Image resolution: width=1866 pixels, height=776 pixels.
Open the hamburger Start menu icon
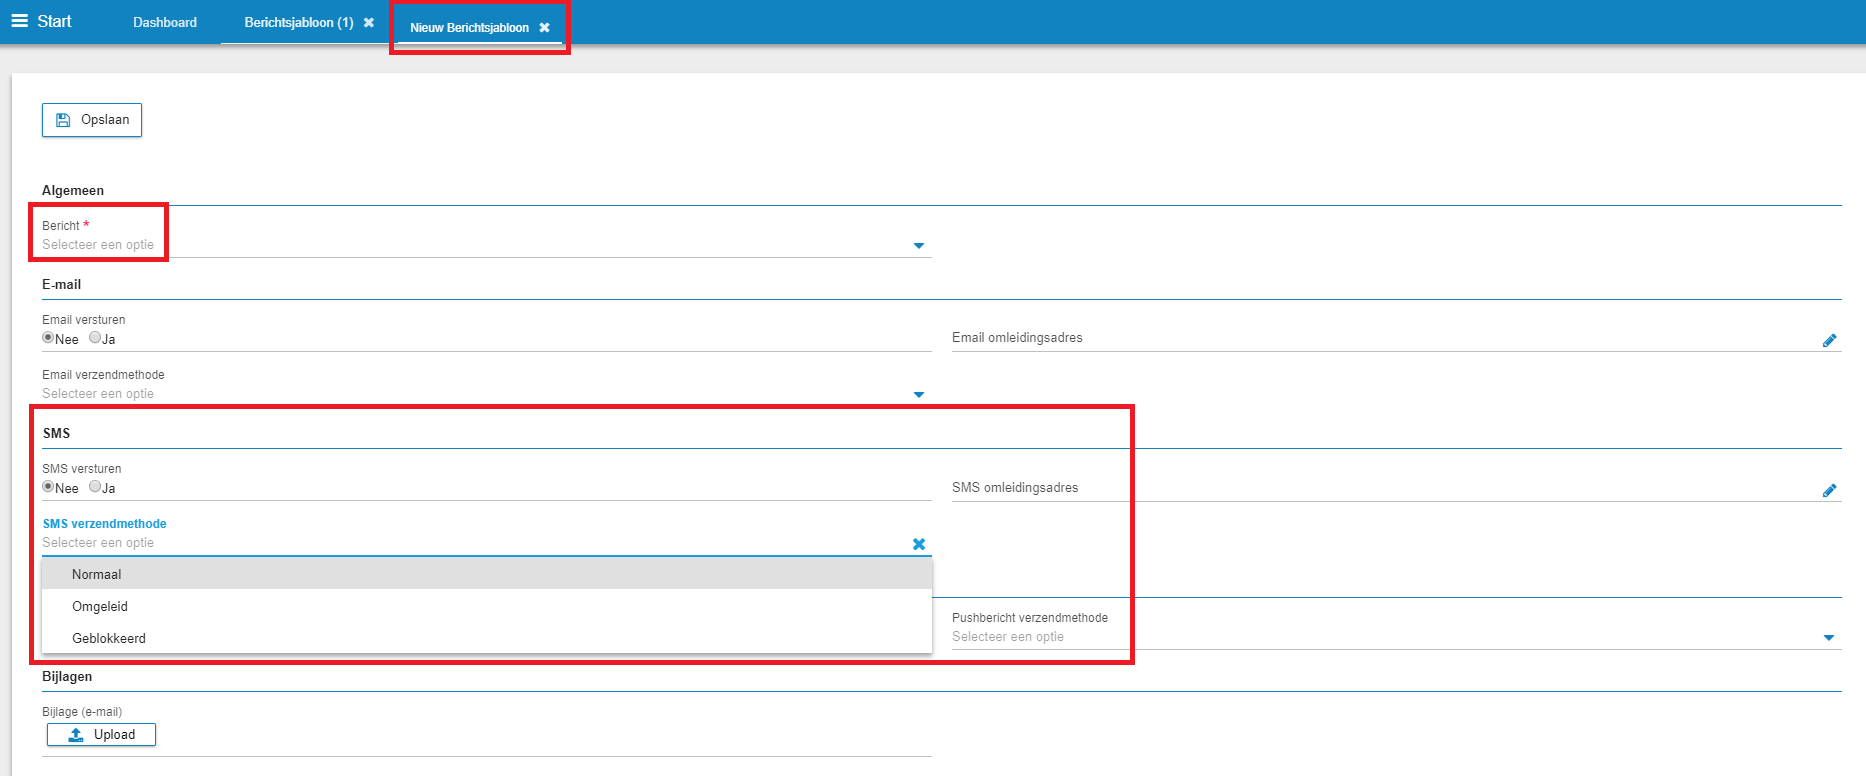tap(19, 21)
